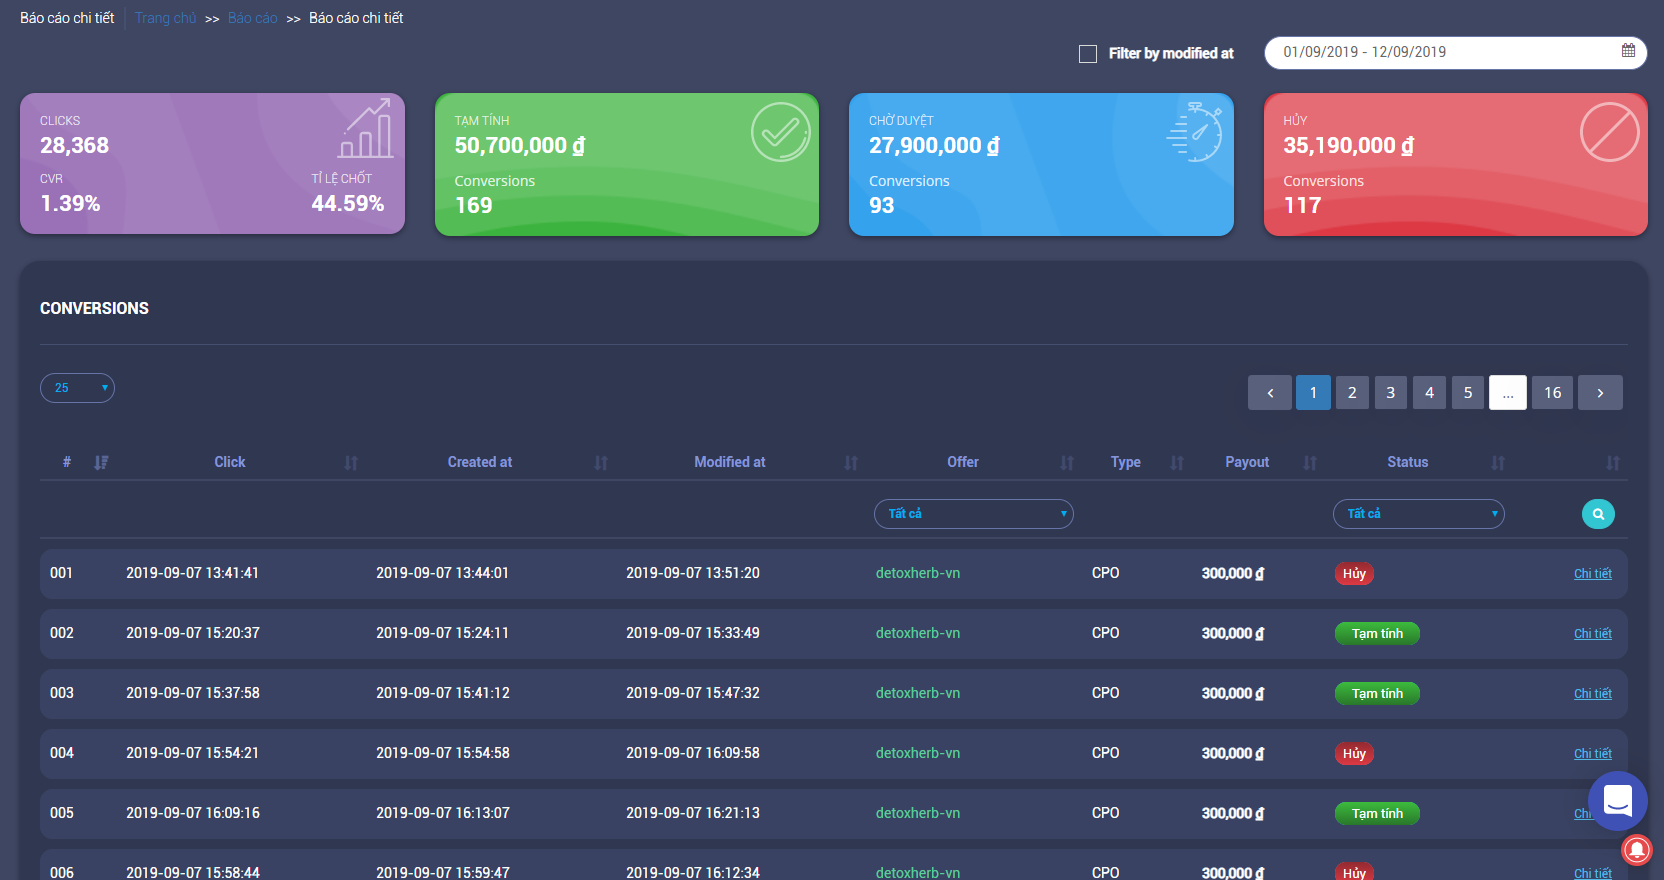1664x880 pixels.
Task: Click the cancel circle icon in Hủy card
Action: click(x=1609, y=132)
